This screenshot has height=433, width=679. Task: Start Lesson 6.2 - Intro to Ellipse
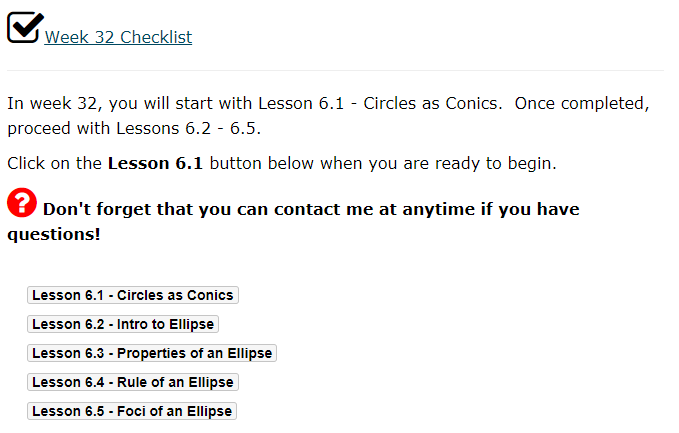tap(123, 324)
